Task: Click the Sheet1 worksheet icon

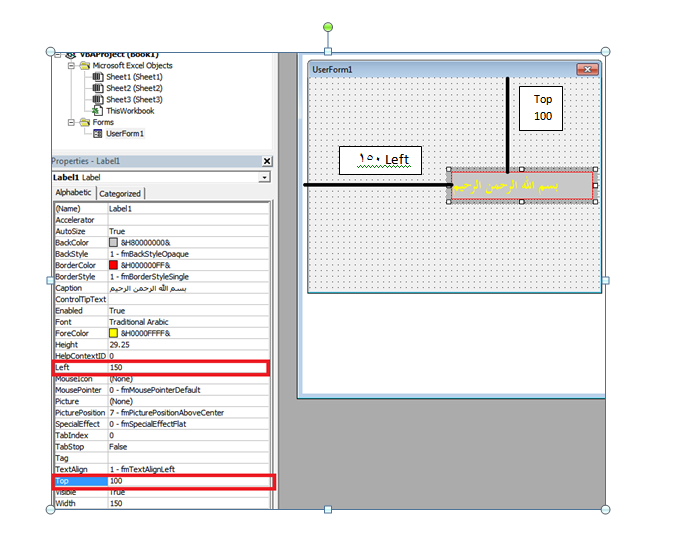Action: [x=98, y=77]
